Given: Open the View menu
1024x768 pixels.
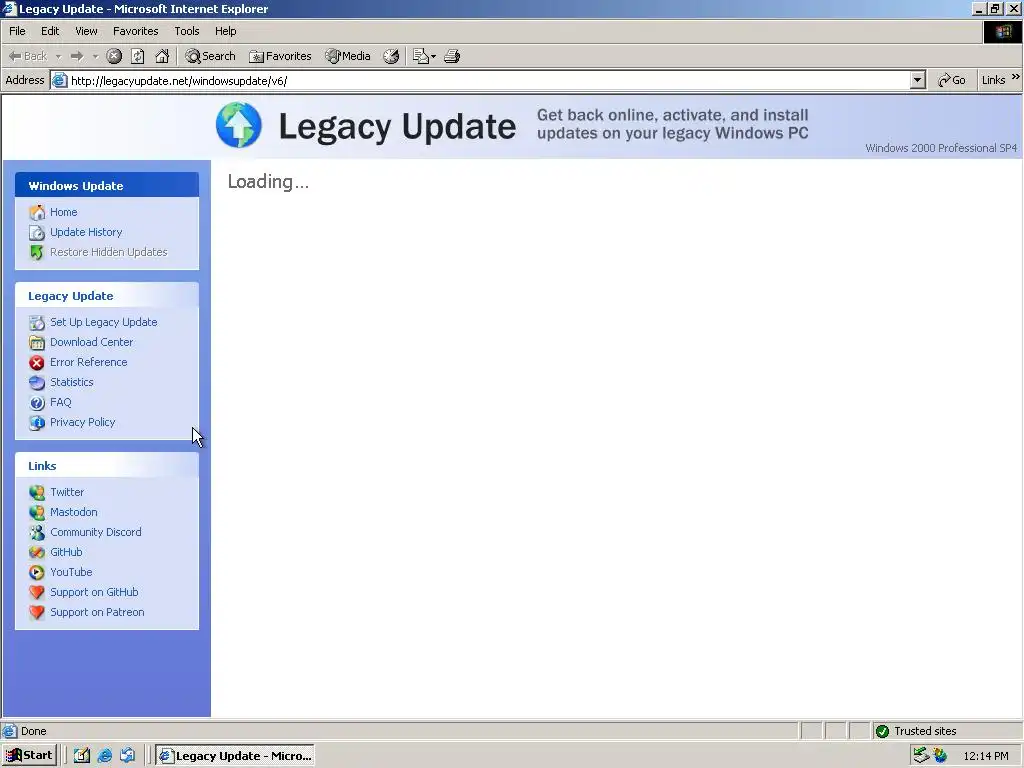Looking at the screenshot, I should pos(86,31).
